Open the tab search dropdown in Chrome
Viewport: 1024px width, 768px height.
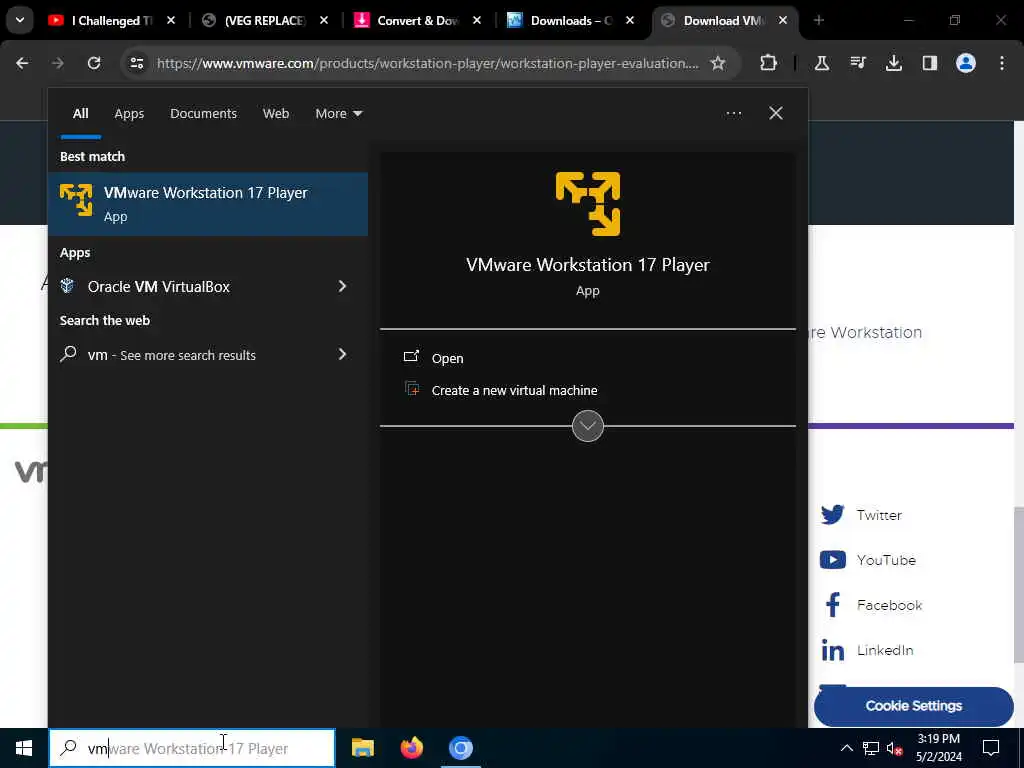pyautogui.click(x=20, y=20)
